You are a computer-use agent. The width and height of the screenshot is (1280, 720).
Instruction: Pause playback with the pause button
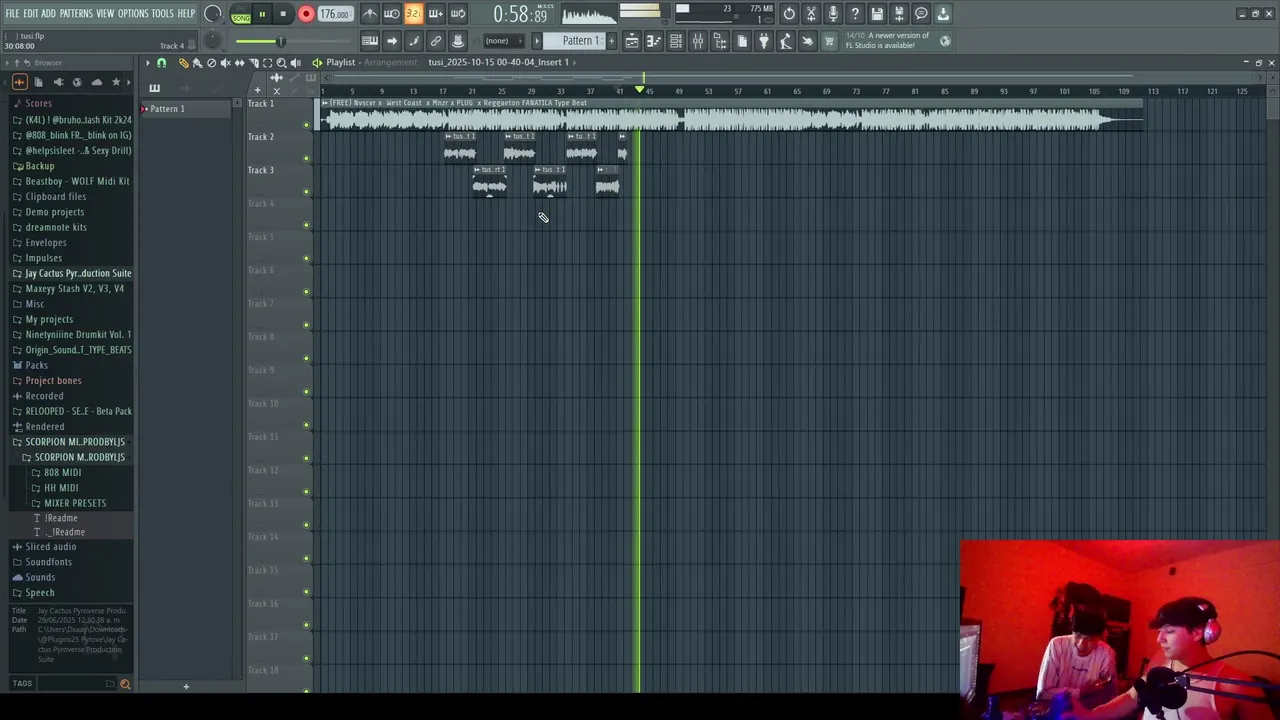coord(262,14)
